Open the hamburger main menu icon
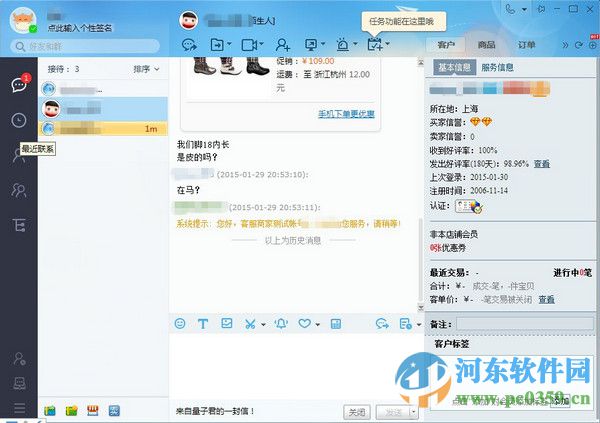 tap(20, 408)
